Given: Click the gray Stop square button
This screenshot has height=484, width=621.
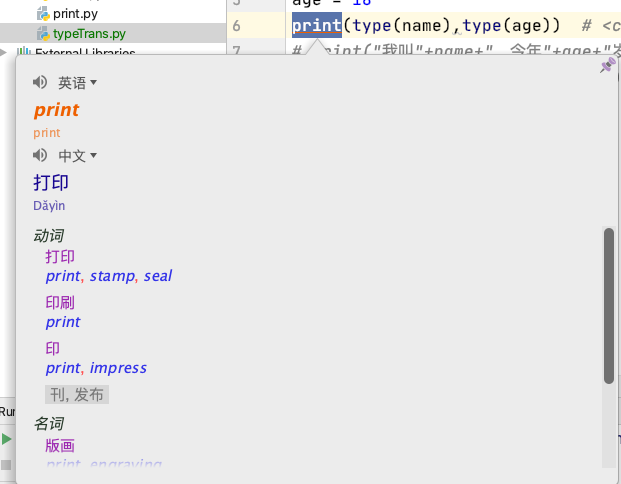Looking at the screenshot, I should tap(6, 465).
